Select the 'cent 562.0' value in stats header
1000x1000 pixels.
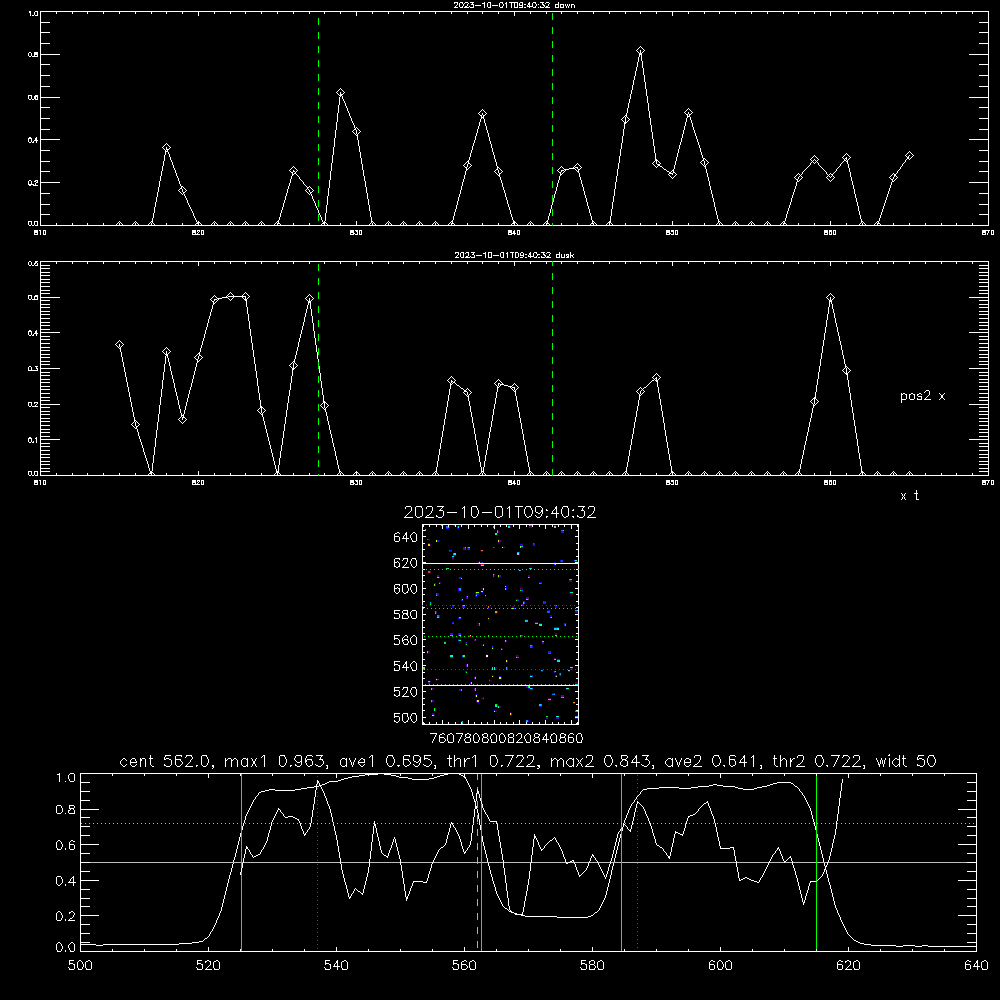166,761
